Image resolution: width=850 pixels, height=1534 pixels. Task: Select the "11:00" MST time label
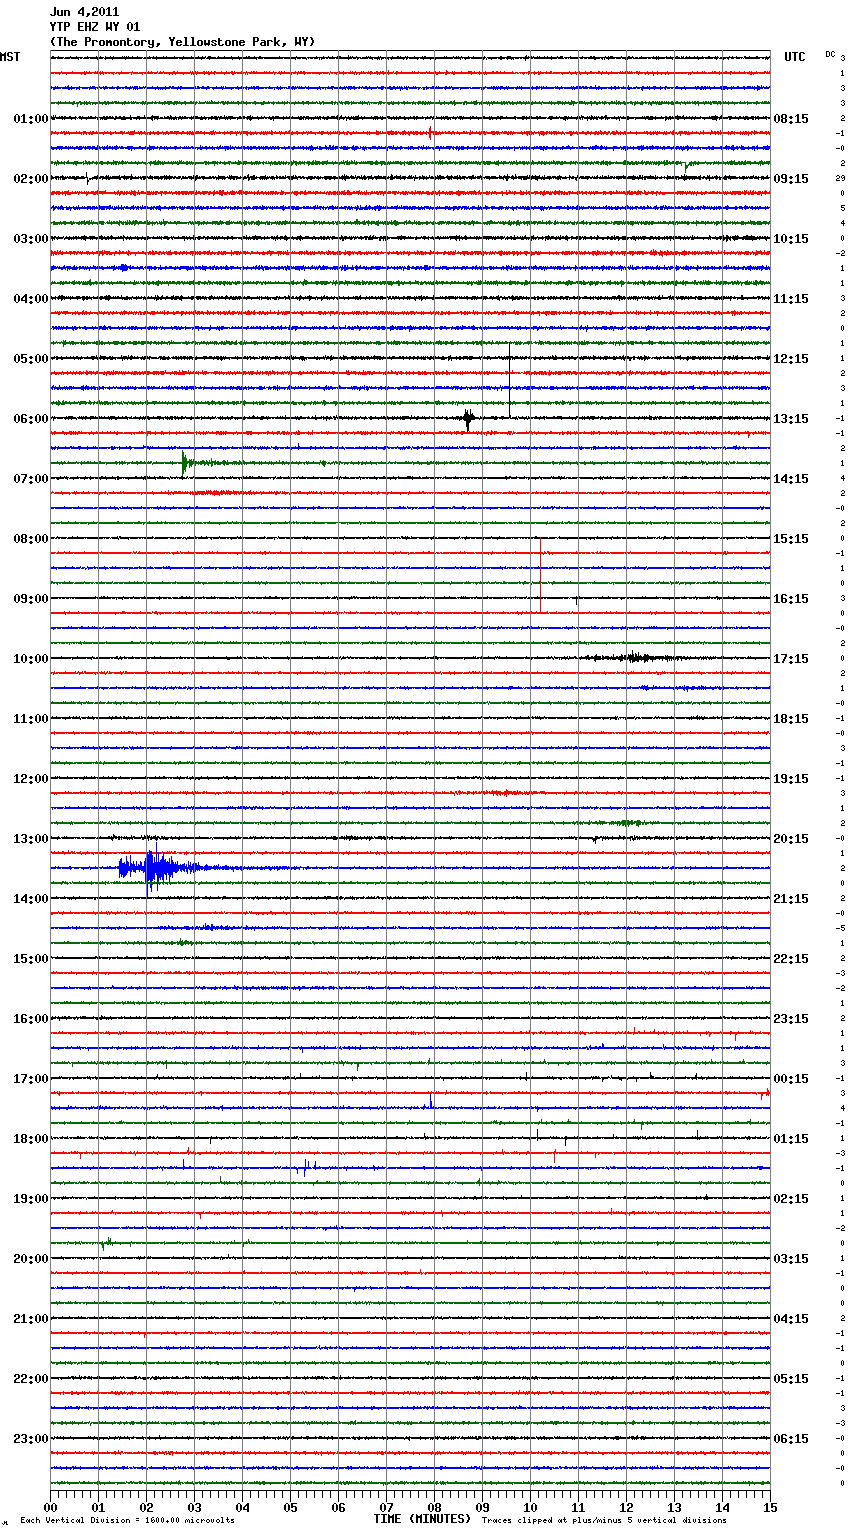pyautogui.click(x=31, y=719)
